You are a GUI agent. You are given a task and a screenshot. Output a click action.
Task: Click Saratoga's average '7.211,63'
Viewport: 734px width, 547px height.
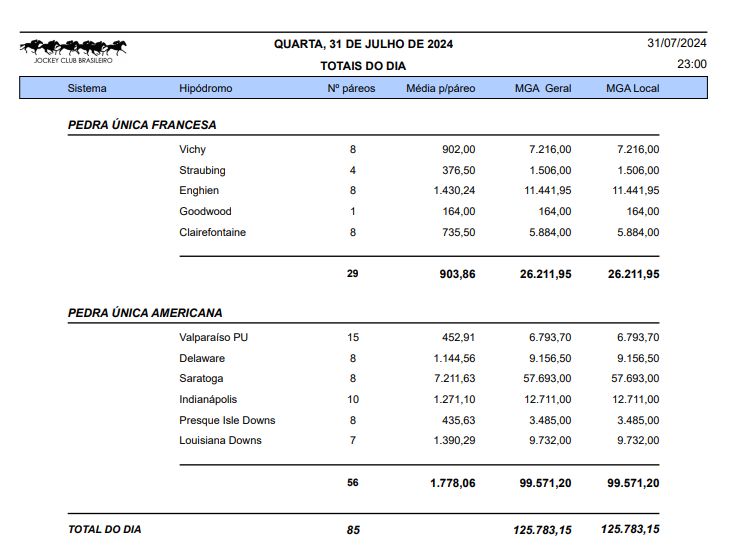454,379
